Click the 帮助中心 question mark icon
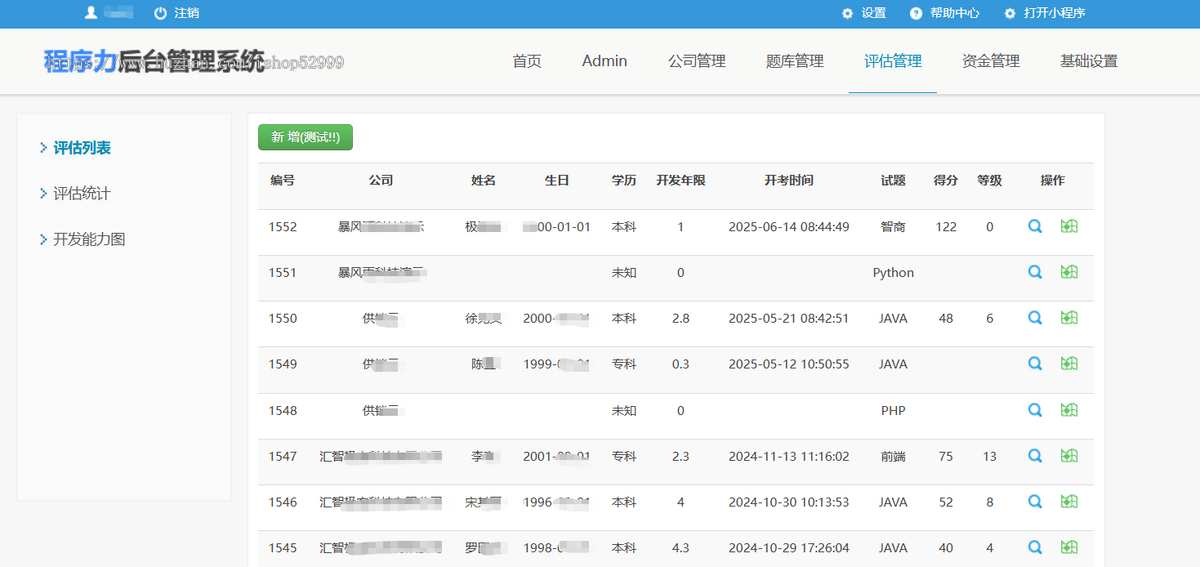1200x567 pixels. [x=916, y=13]
